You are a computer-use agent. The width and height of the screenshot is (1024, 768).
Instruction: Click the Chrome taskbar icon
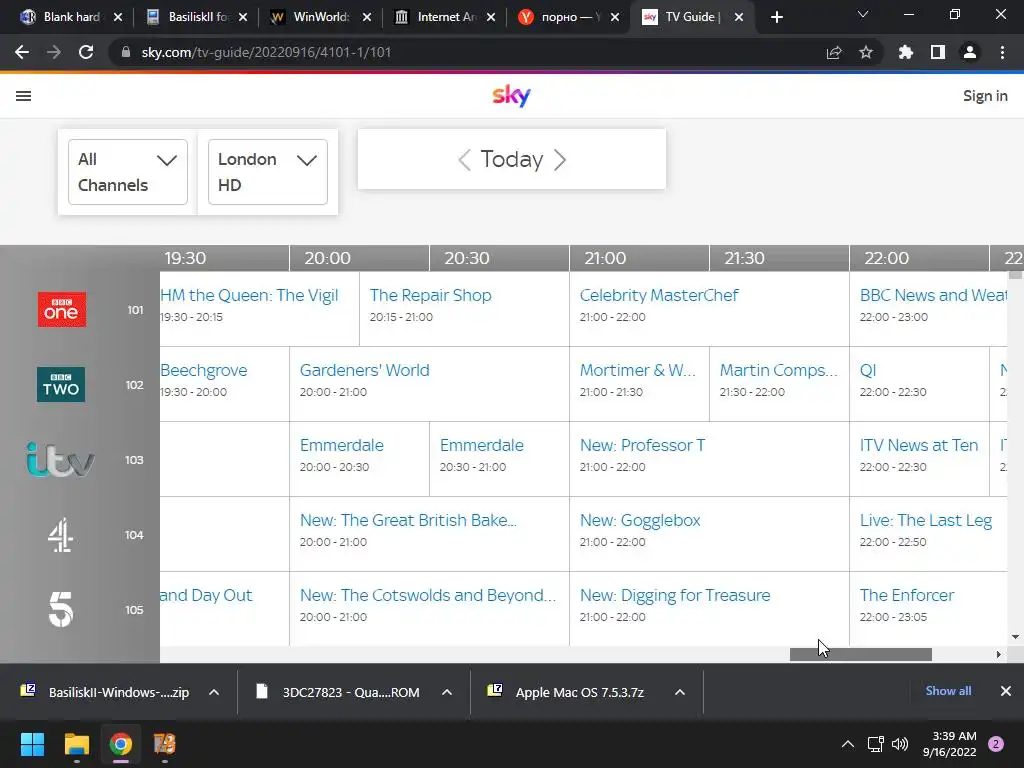coord(121,744)
